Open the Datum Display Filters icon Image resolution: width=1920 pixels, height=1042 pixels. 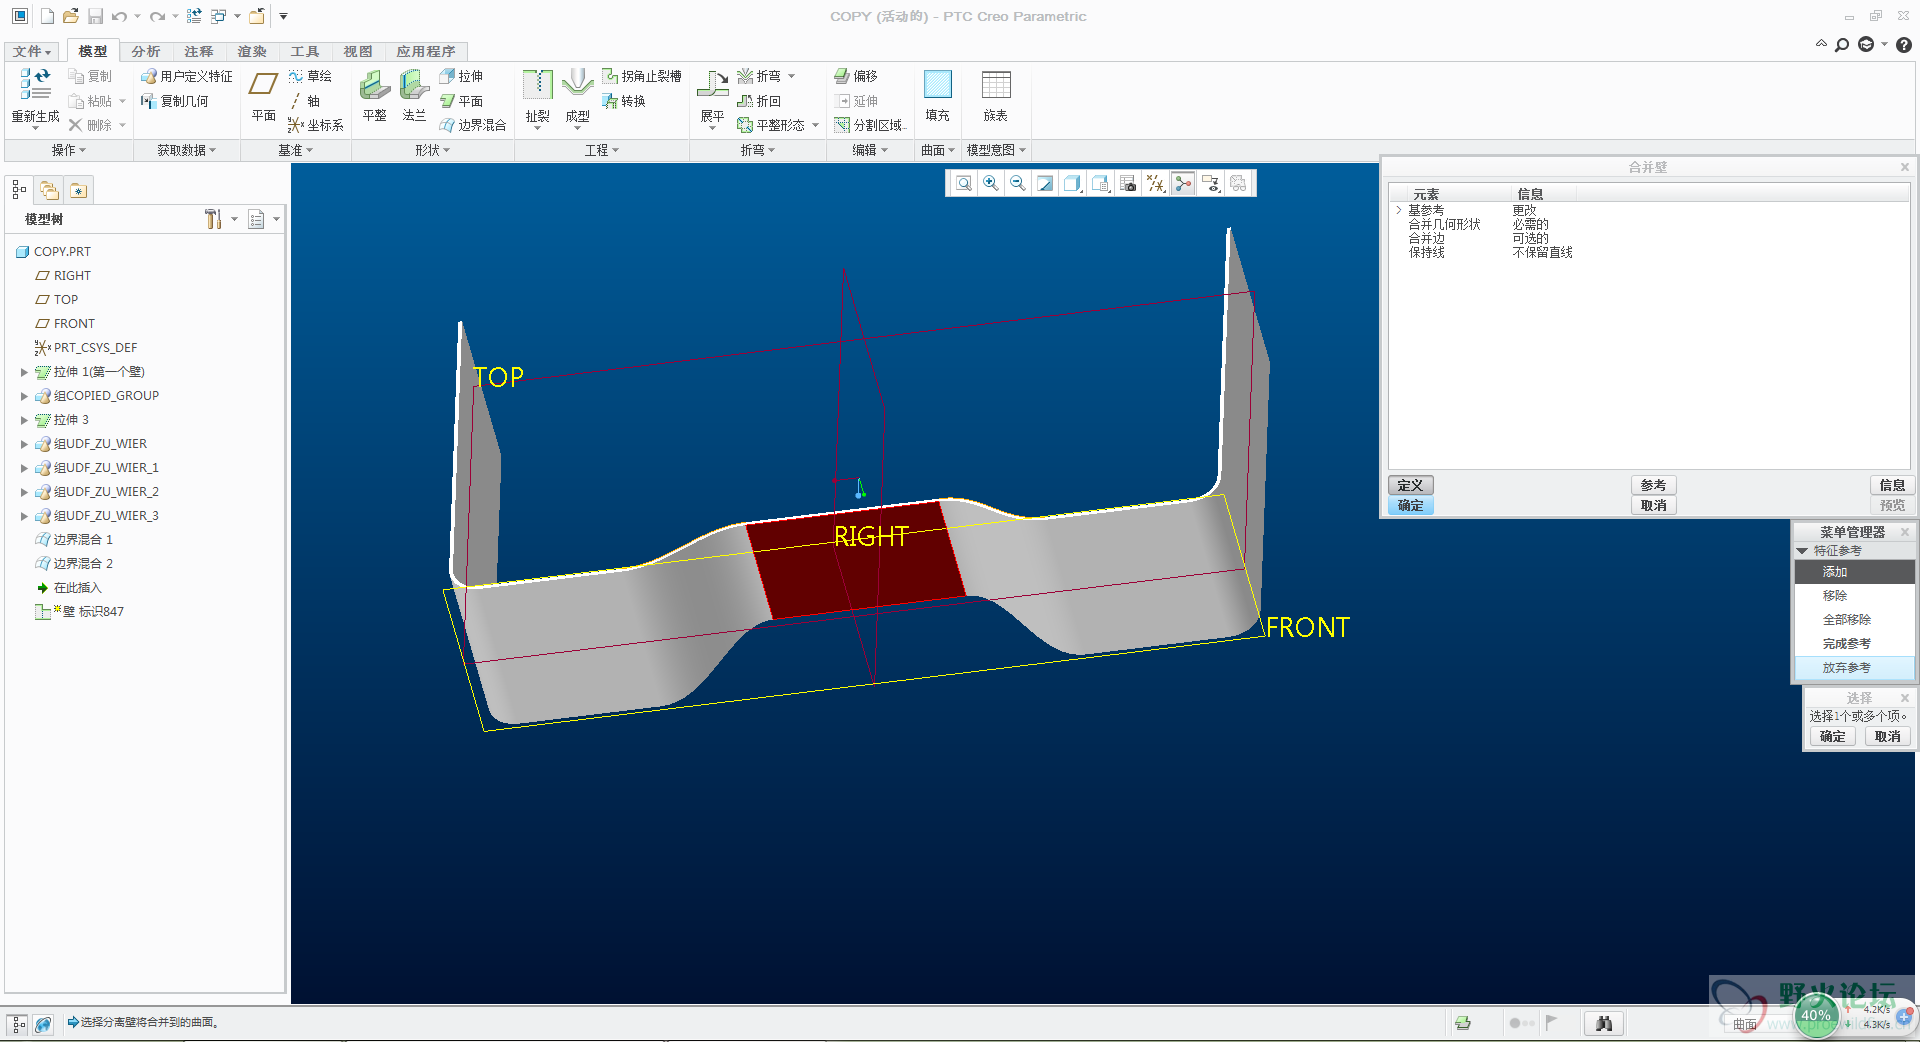[x=1156, y=184]
